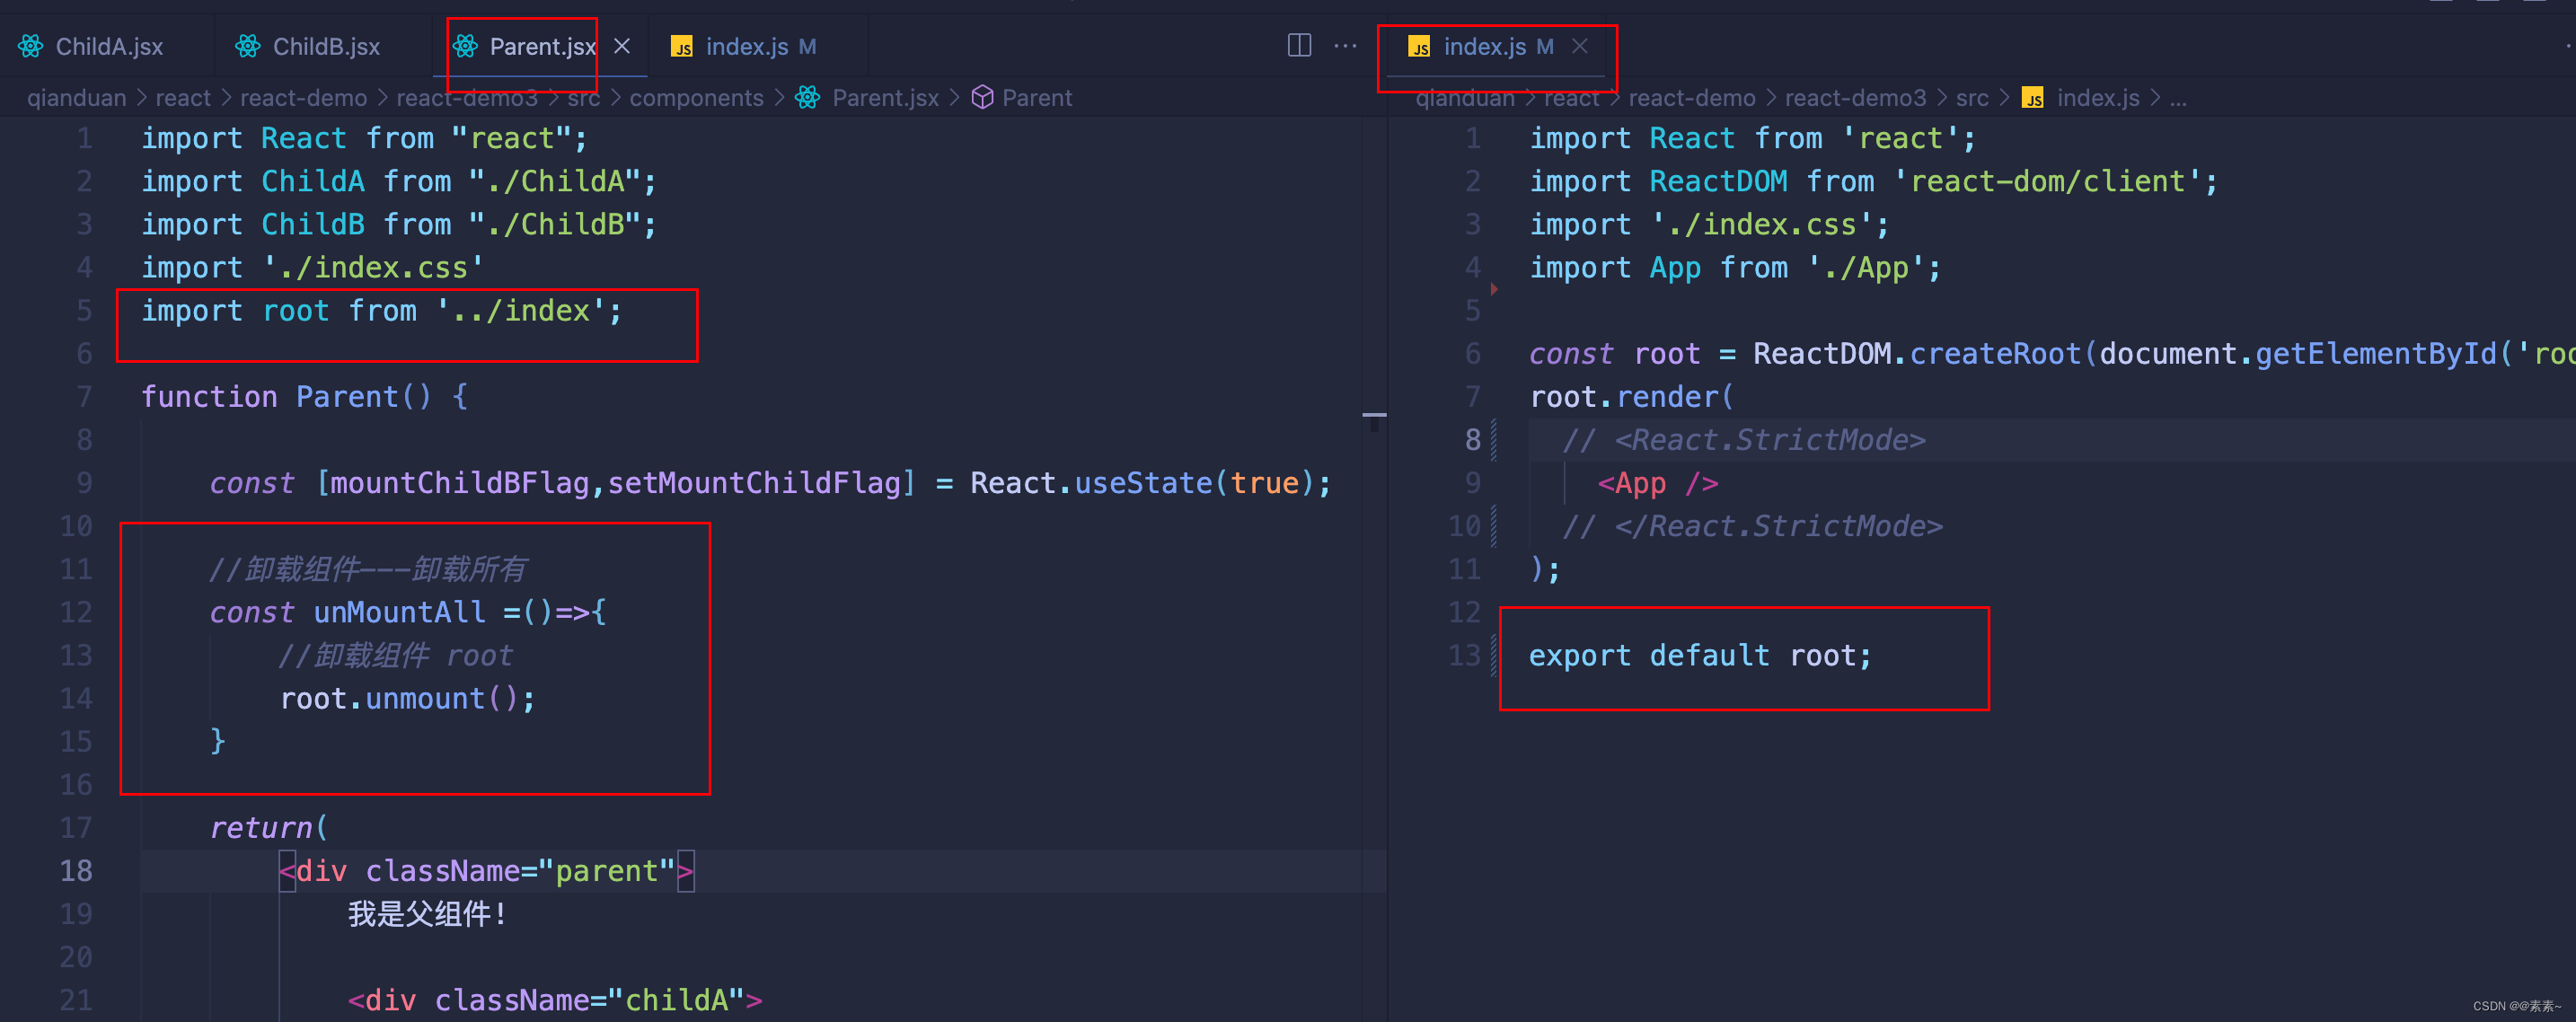The image size is (2576, 1022).
Task: Select components folder in left breadcrumb
Action: (x=696, y=97)
